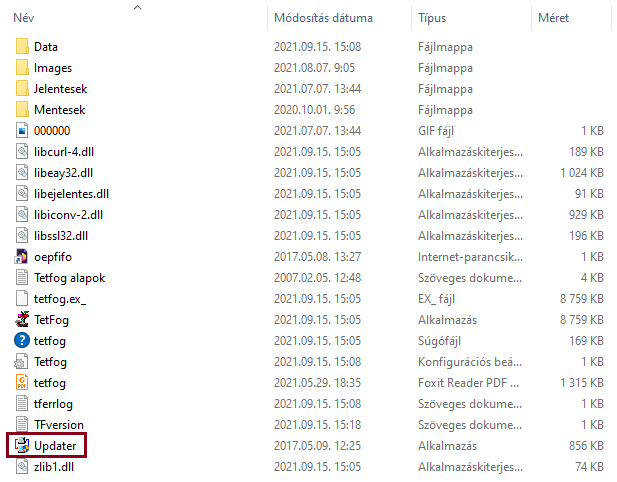This screenshot has width=617, height=482.
Task: Select the Images folder name
Action: coord(53,68)
